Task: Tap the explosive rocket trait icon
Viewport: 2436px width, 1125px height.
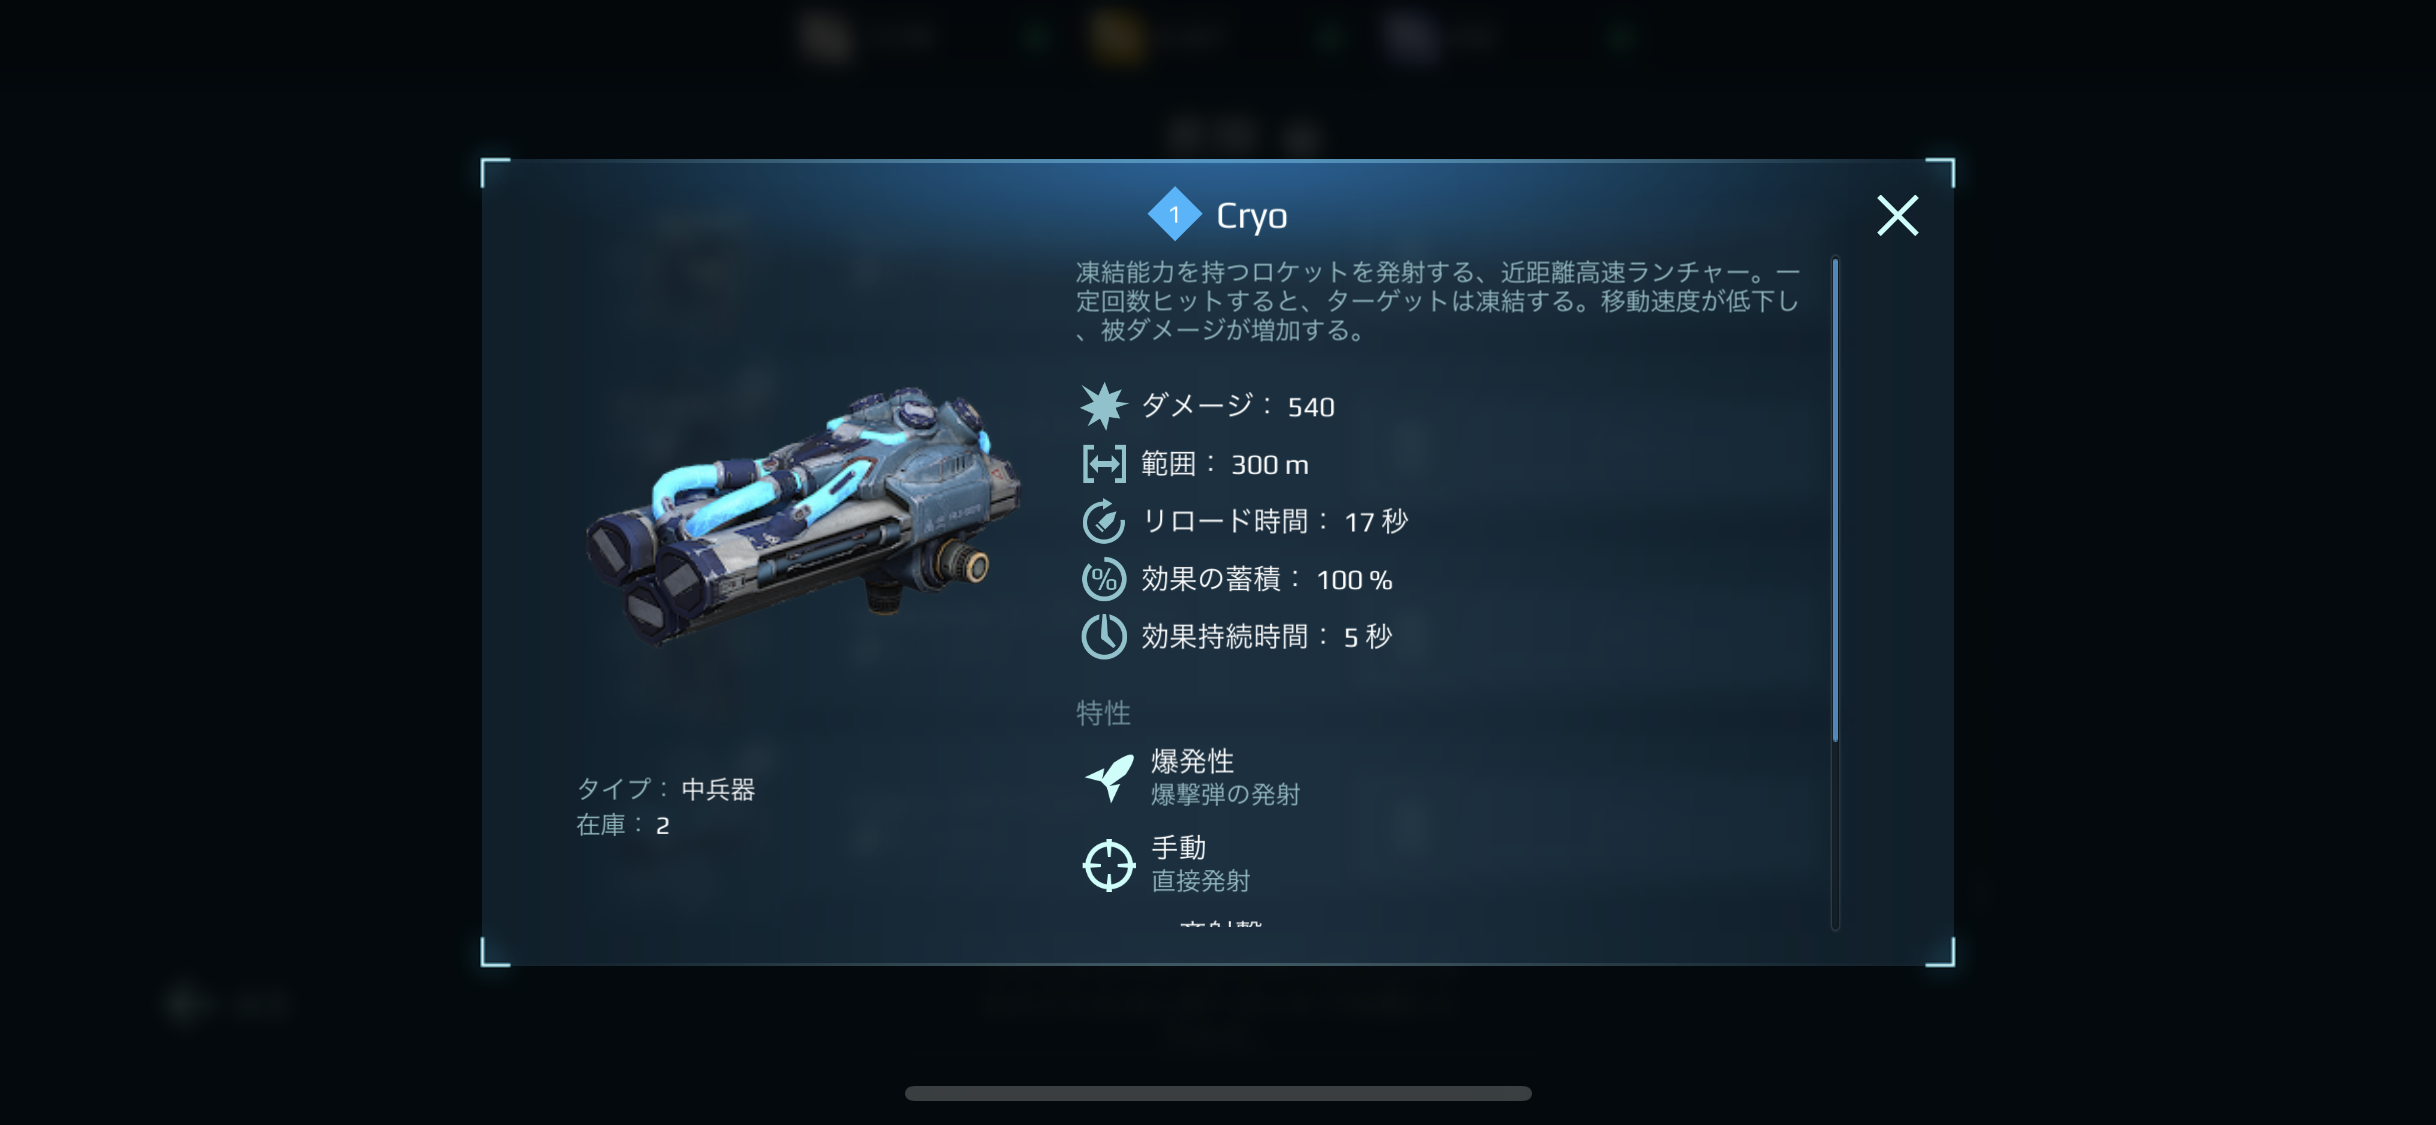Action: pos(1109,777)
